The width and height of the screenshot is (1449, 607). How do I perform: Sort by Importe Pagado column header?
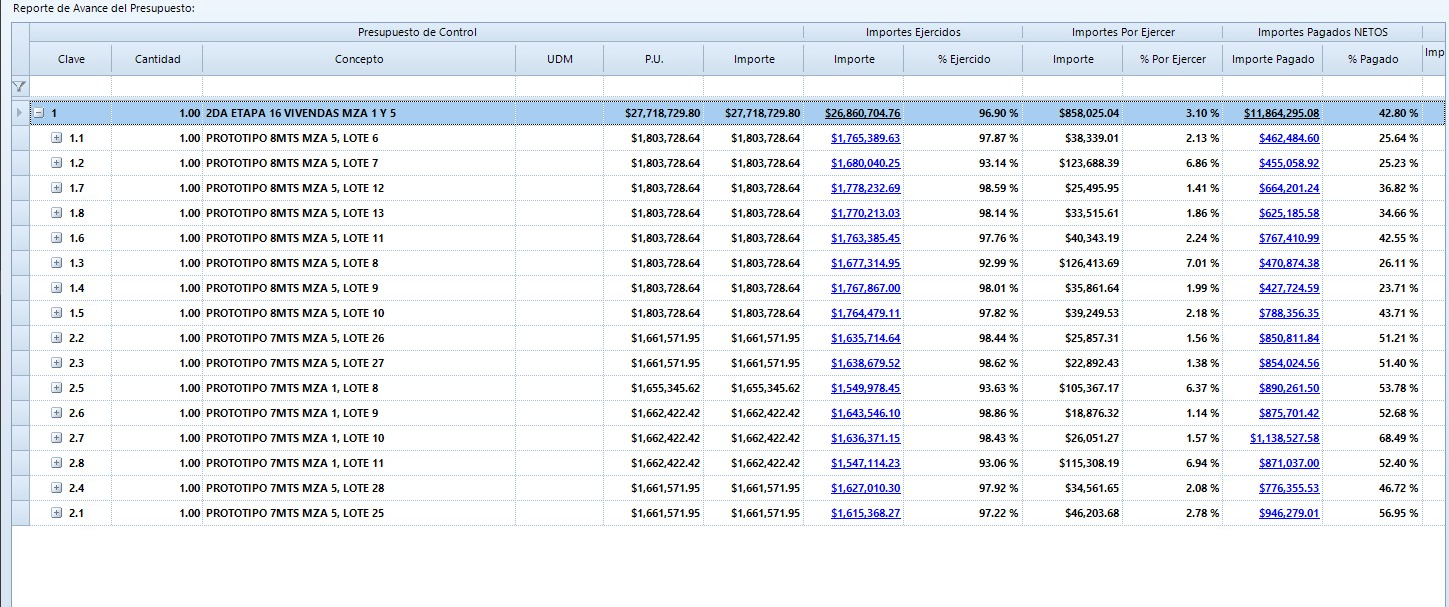pos(1266,59)
